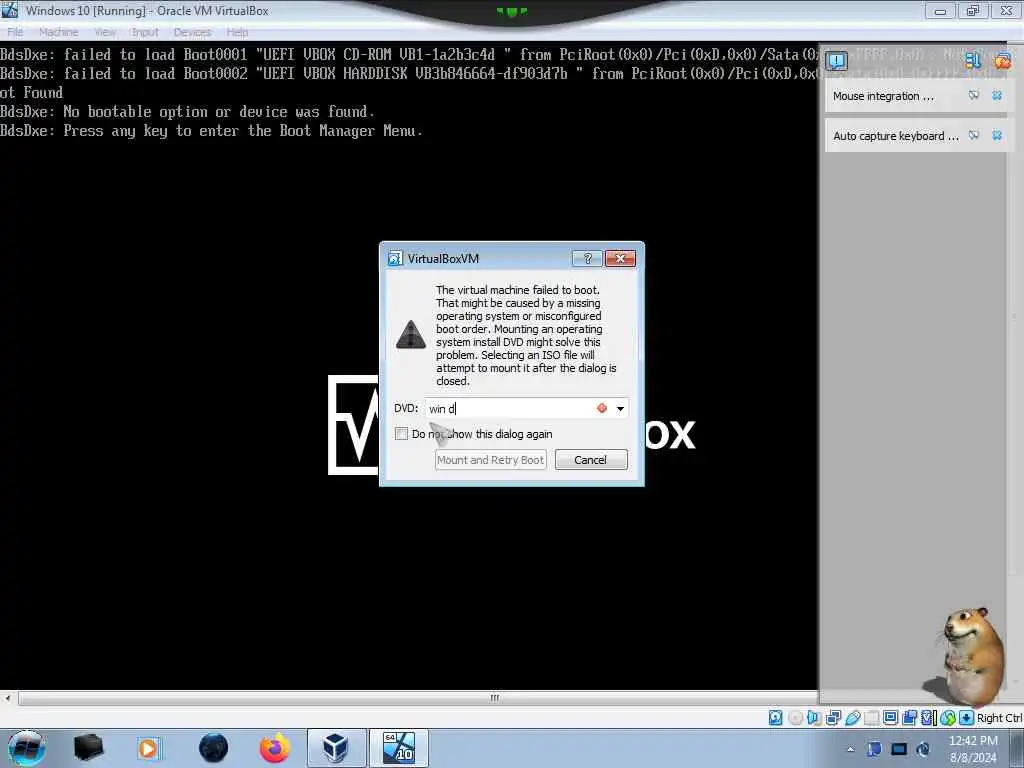The height and width of the screenshot is (768, 1024).
Task: Open the Windows Start menu orb
Action: pyautogui.click(x=27, y=748)
